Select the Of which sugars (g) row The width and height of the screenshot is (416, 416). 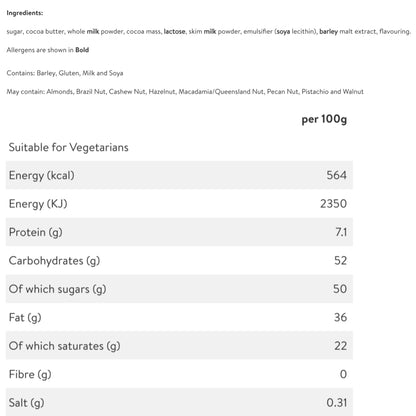[x=179, y=289]
